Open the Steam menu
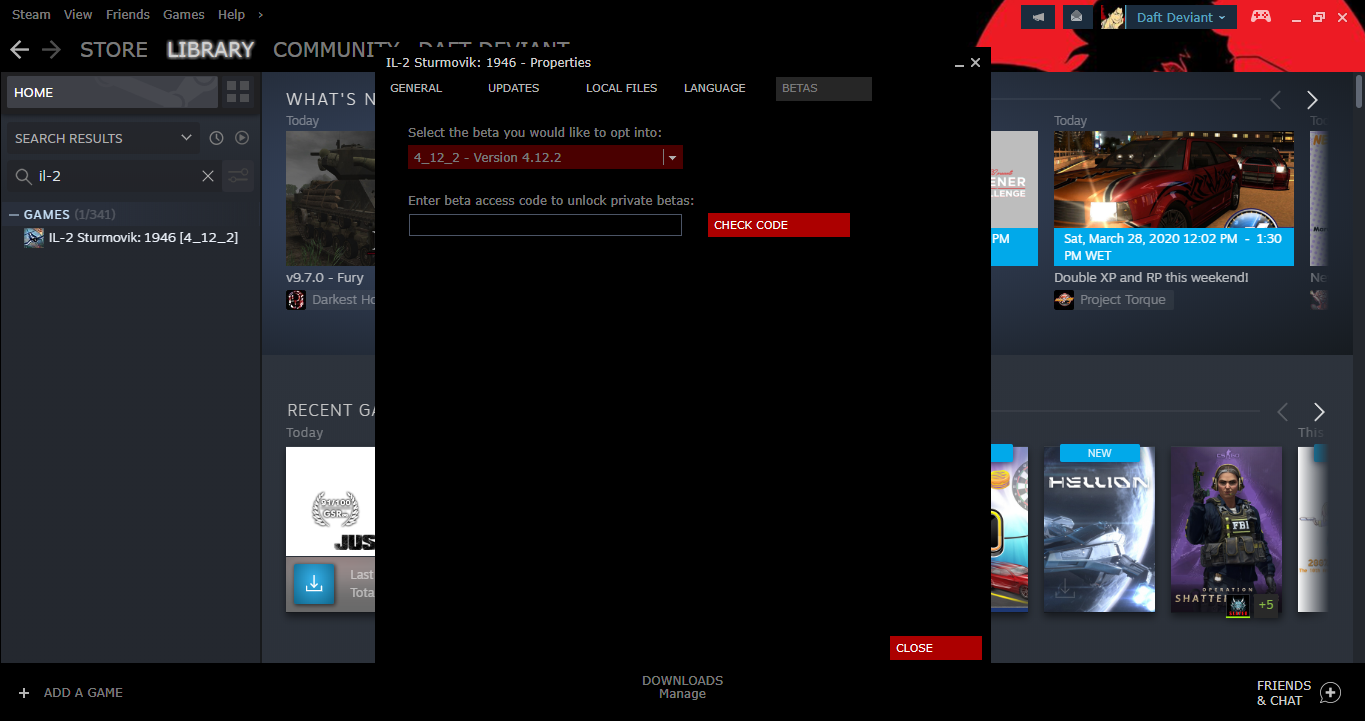The height and width of the screenshot is (721, 1365). click(x=31, y=15)
